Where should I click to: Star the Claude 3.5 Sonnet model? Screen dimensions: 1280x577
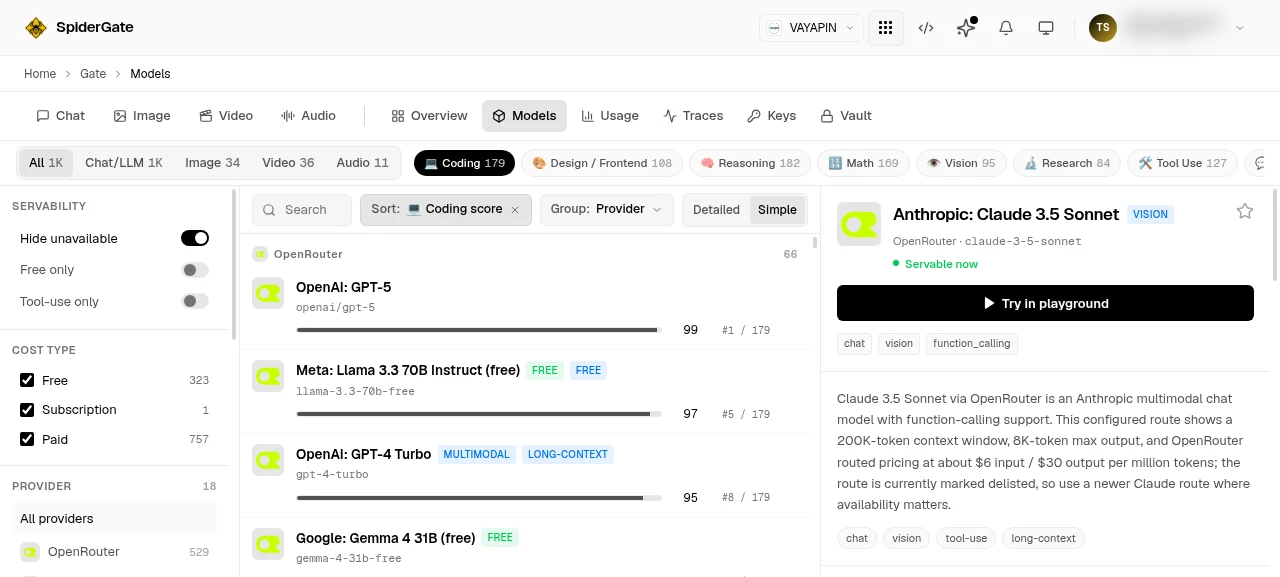point(1245,211)
